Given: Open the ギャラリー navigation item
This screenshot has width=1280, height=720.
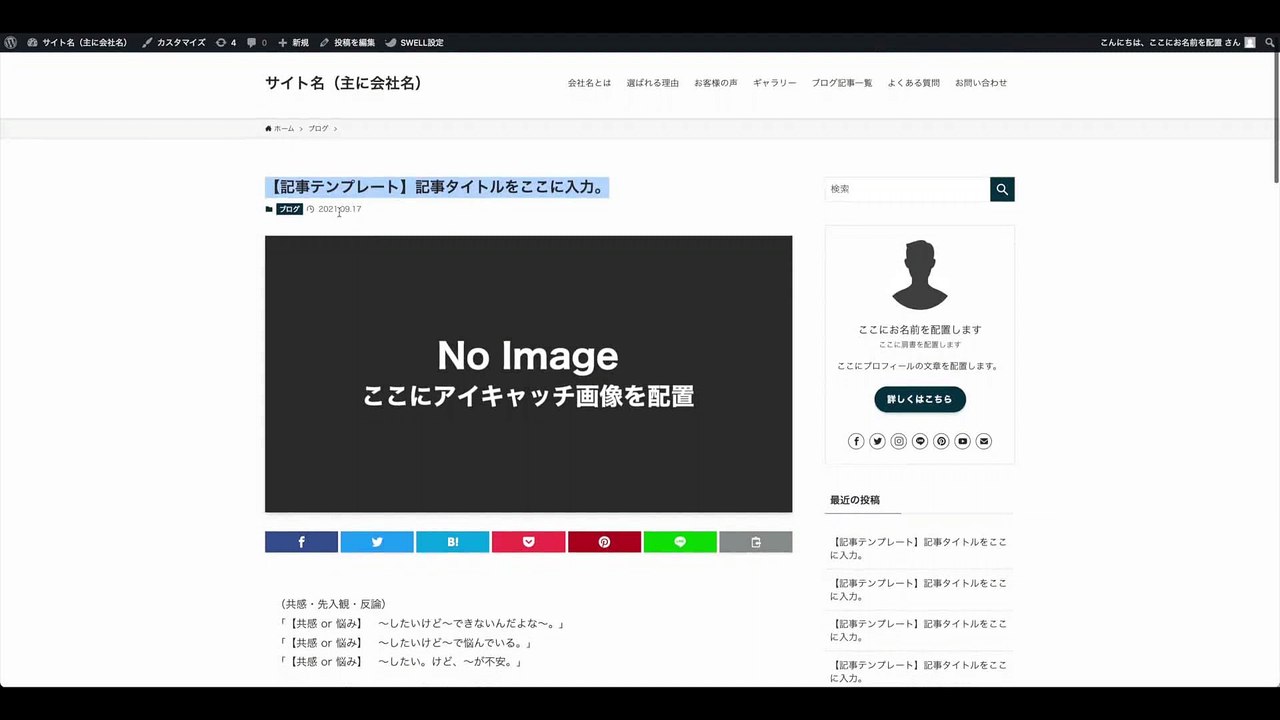Looking at the screenshot, I should (x=774, y=83).
